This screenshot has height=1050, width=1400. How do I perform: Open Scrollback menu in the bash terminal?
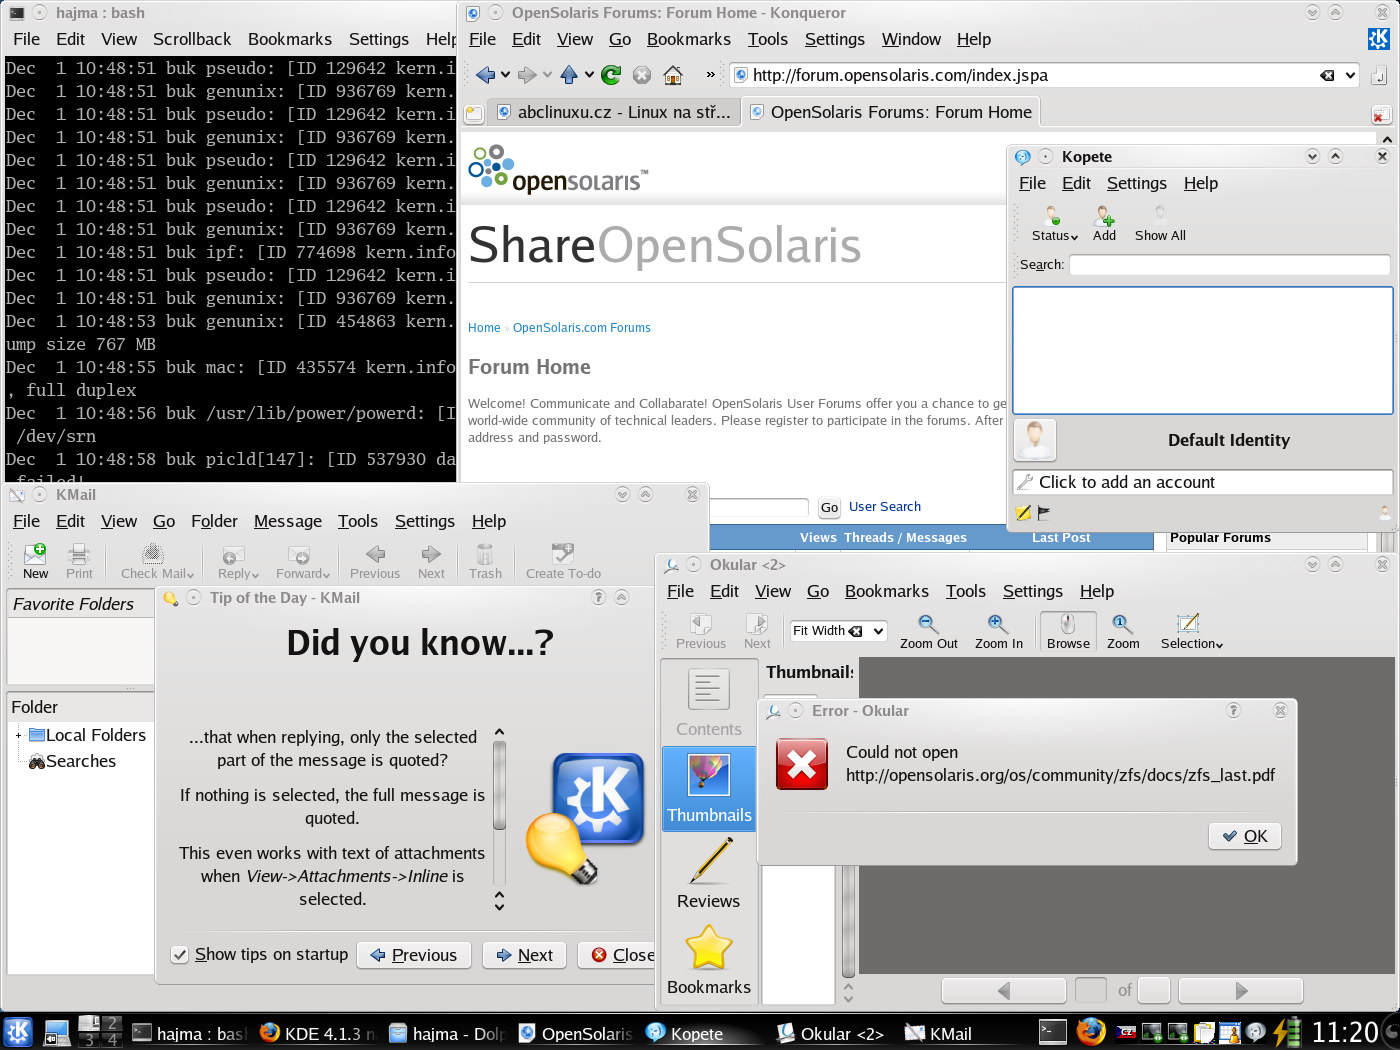(x=192, y=39)
